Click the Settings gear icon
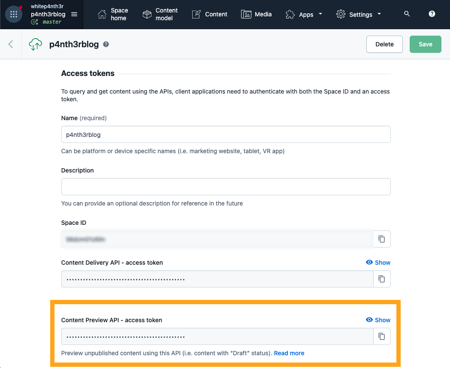Image resolution: width=450 pixels, height=368 pixels. pyautogui.click(x=341, y=14)
